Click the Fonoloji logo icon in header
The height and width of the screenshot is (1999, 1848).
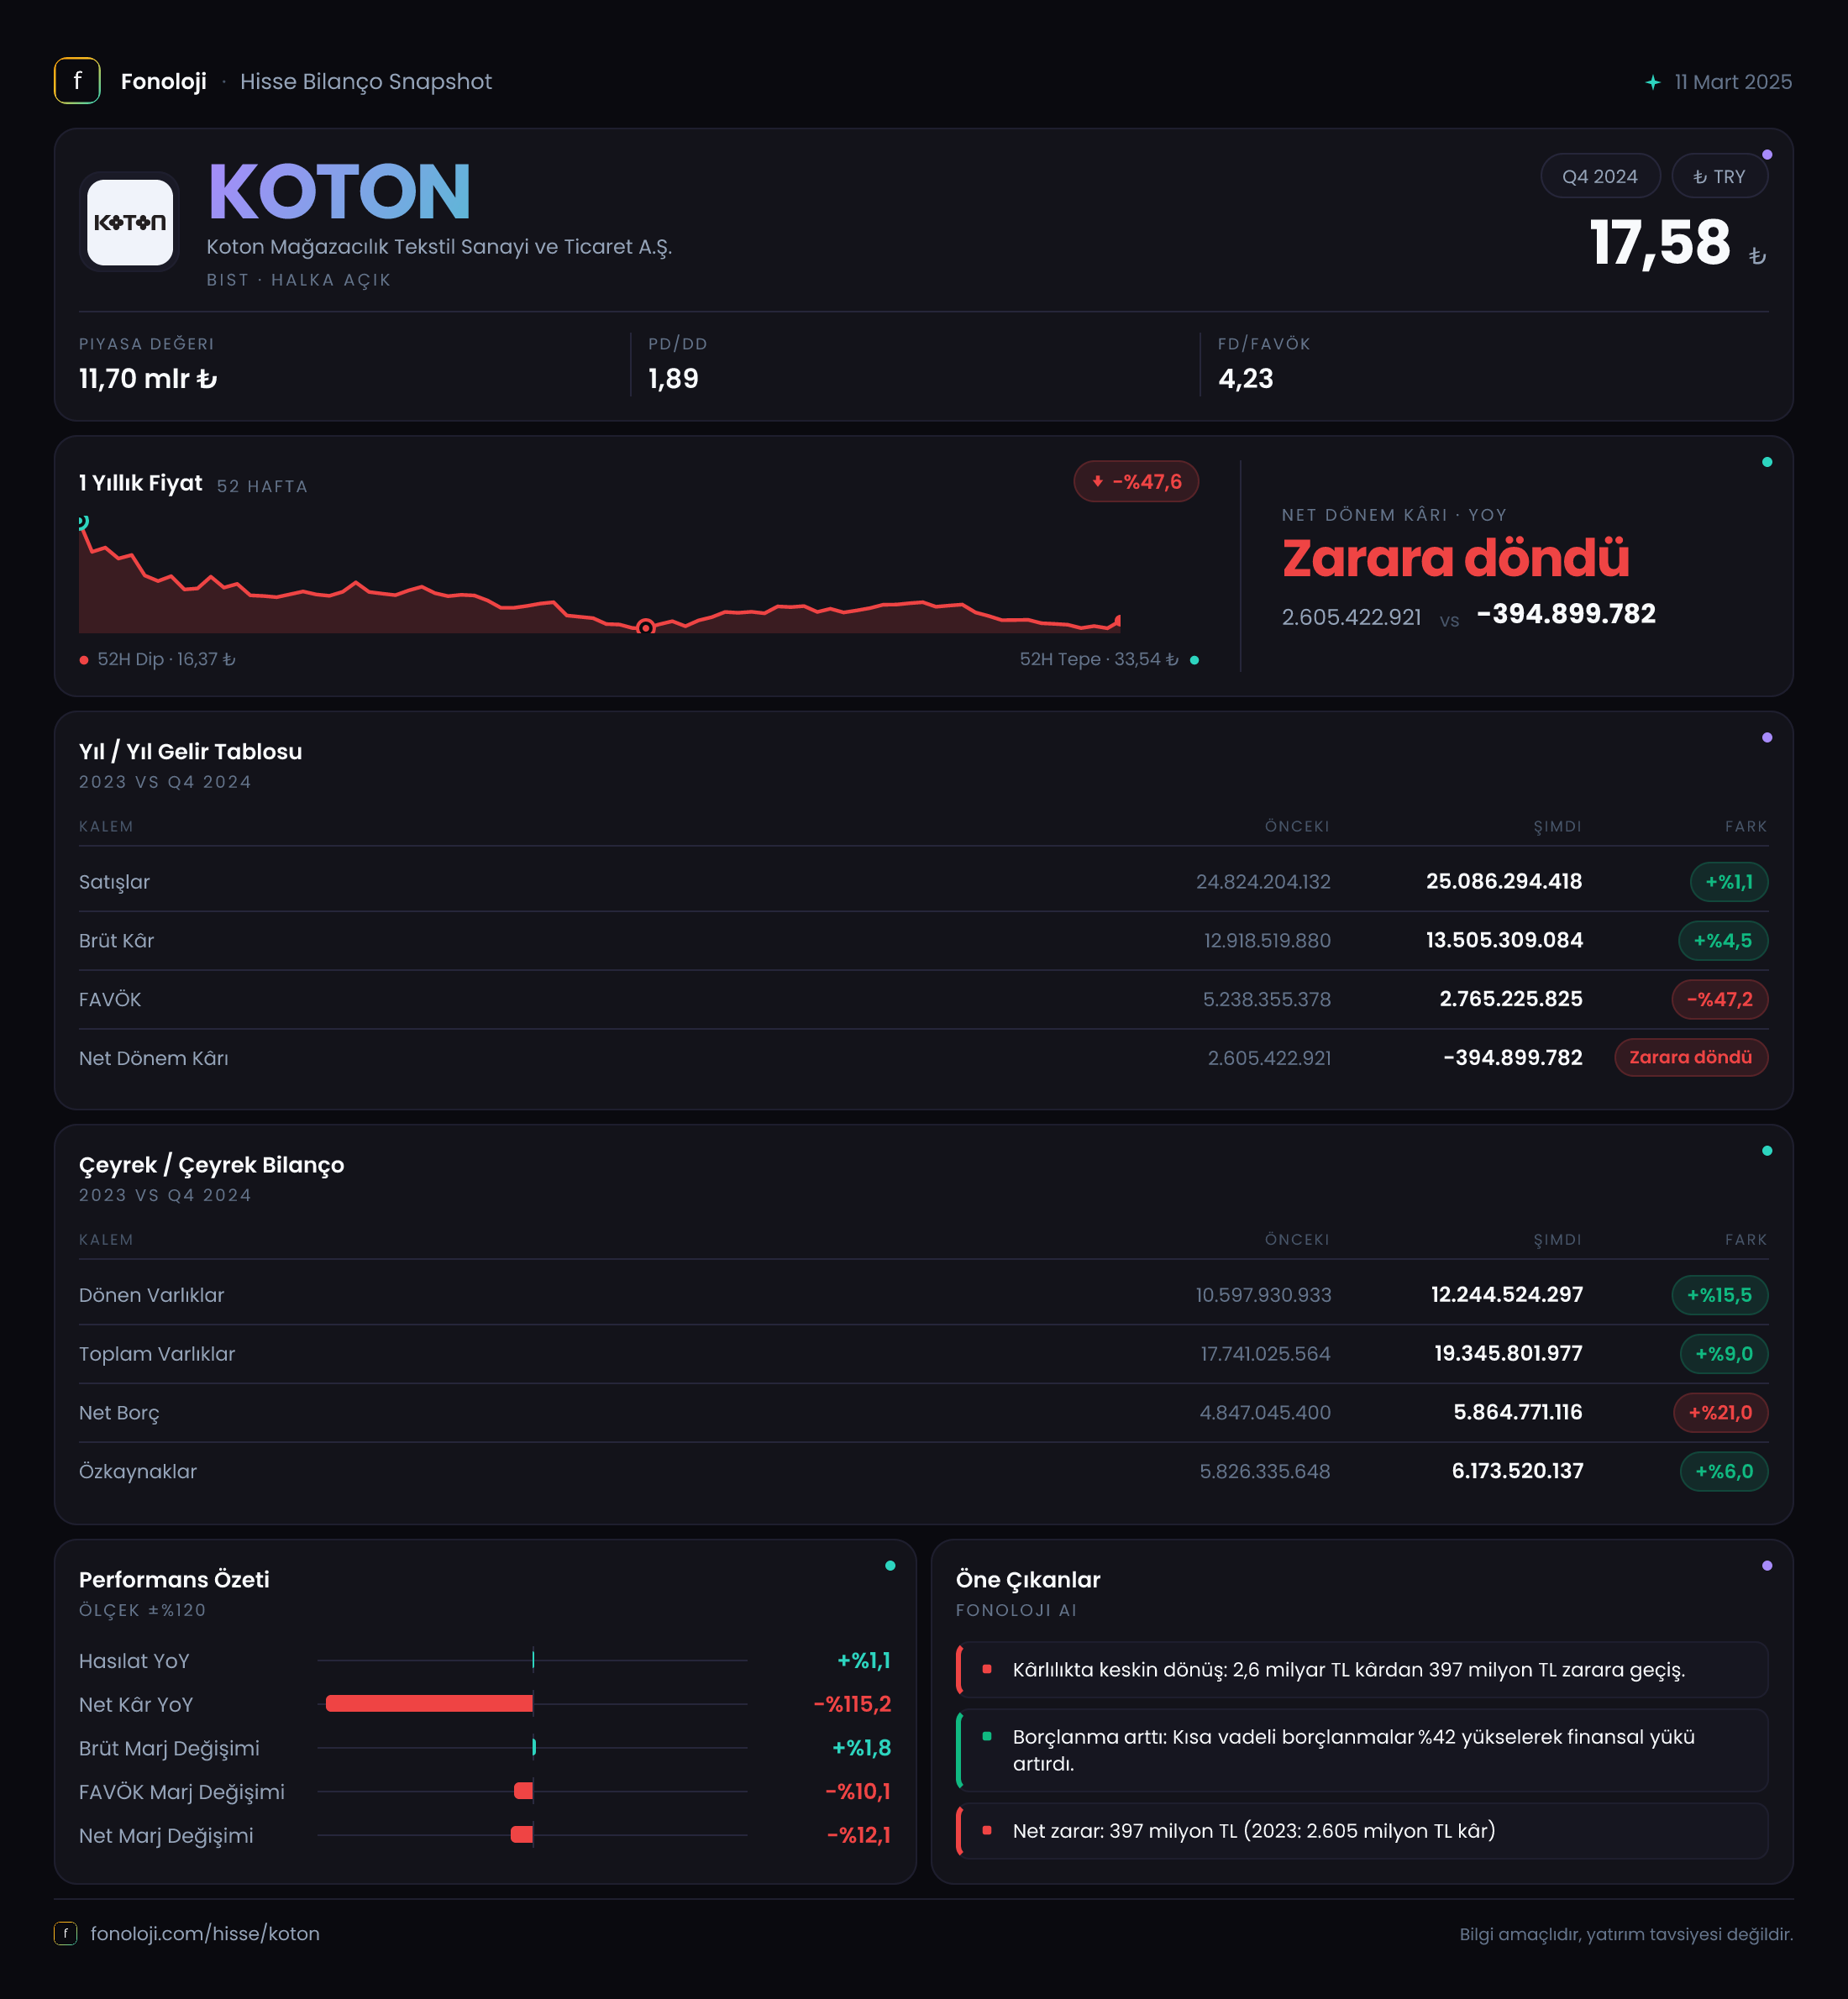77,81
